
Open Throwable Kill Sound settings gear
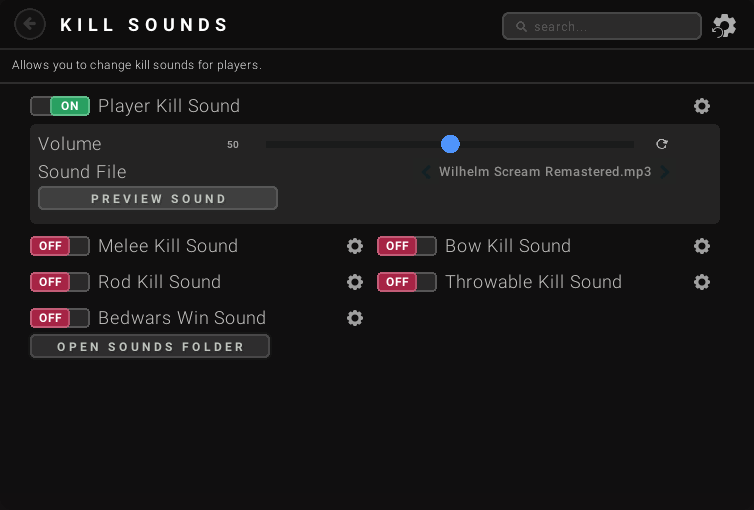click(702, 282)
